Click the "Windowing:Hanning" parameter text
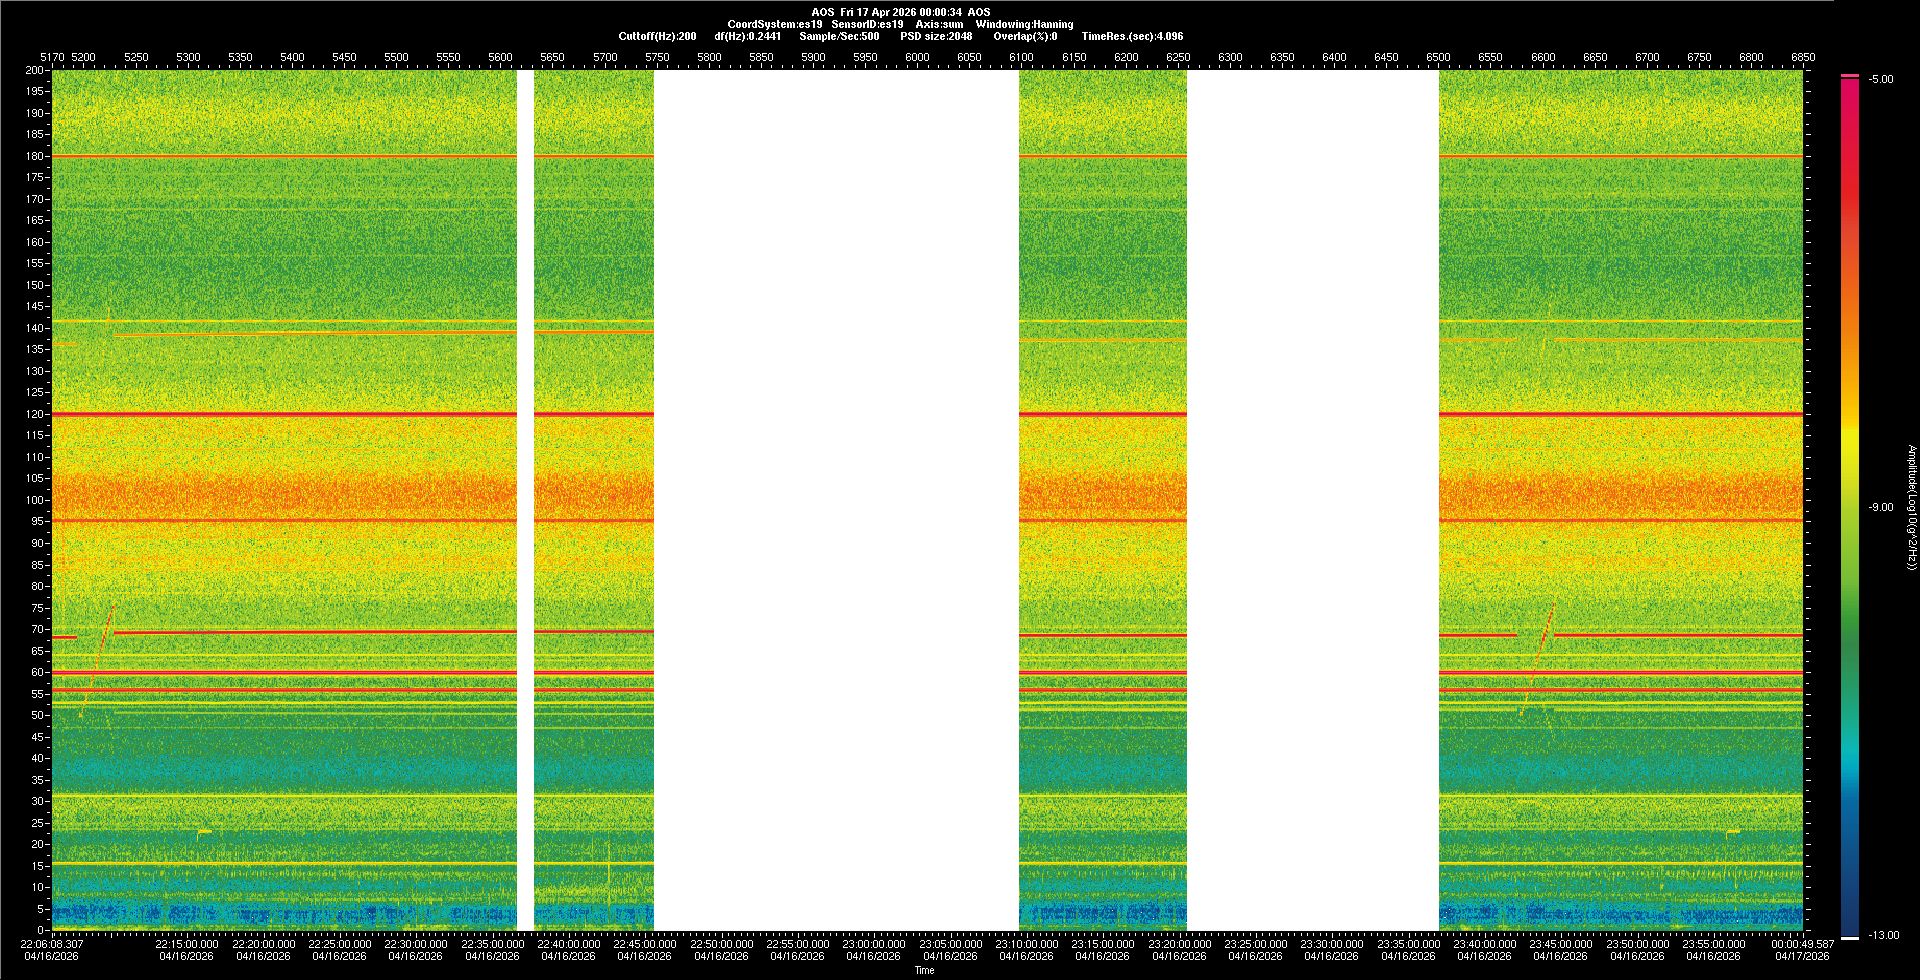The image size is (1920, 980). [x=1025, y=24]
